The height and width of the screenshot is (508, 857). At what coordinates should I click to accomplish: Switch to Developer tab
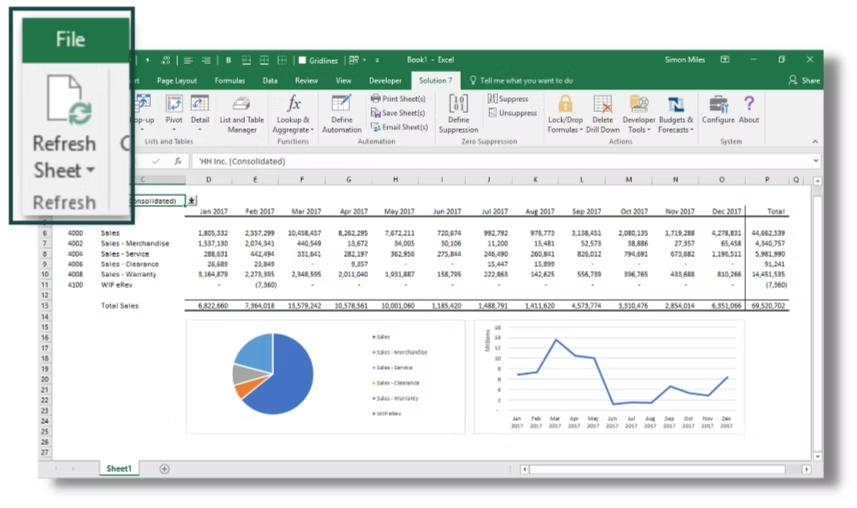[x=385, y=80]
